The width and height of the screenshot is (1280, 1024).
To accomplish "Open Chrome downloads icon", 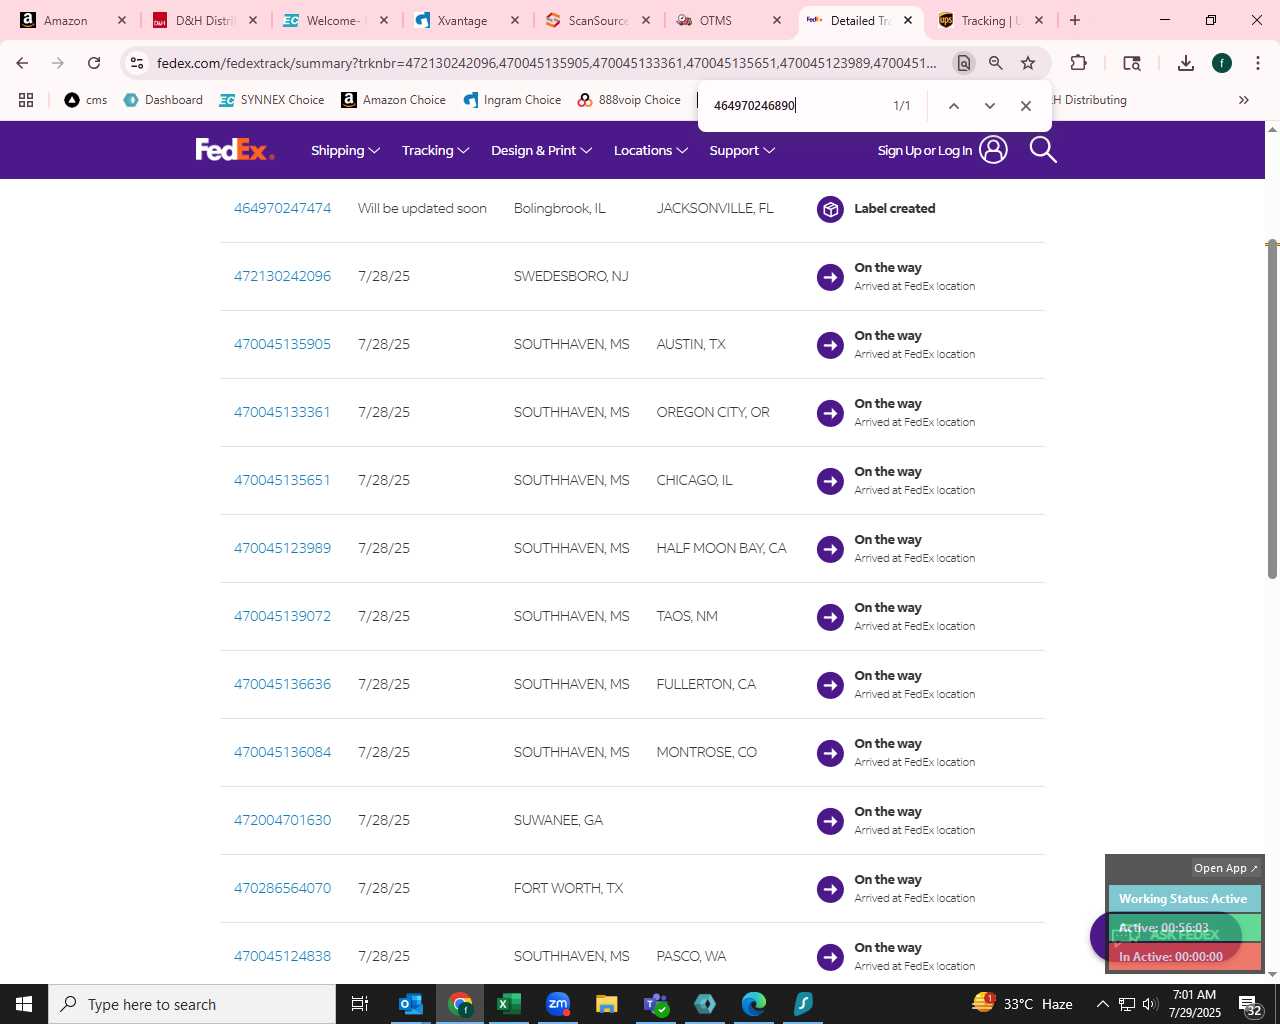I will click(1186, 63).
